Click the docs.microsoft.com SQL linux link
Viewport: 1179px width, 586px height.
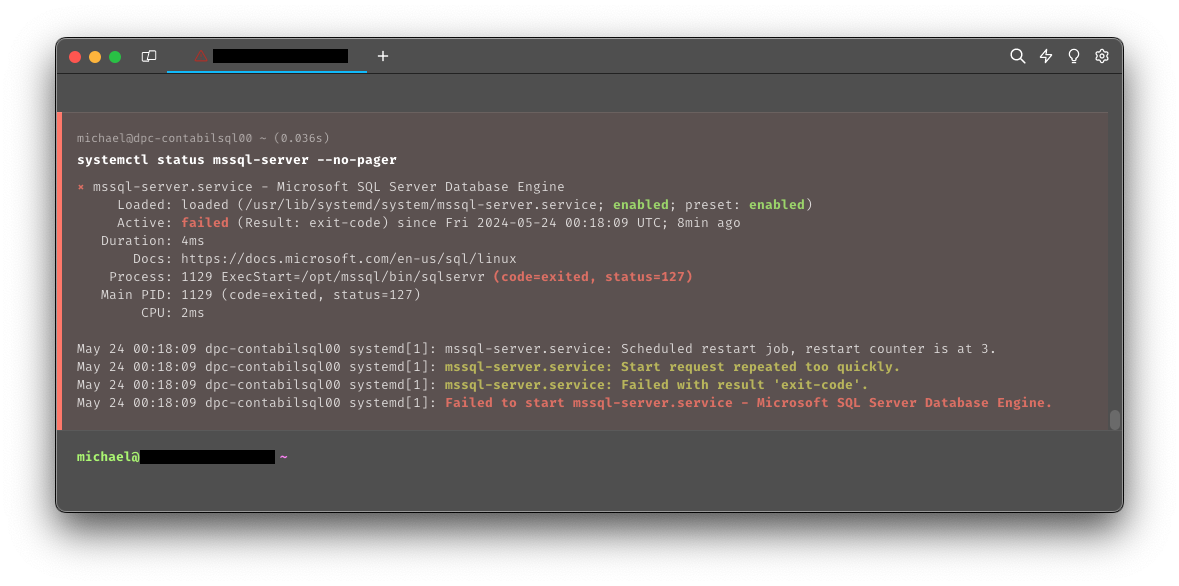349,259
